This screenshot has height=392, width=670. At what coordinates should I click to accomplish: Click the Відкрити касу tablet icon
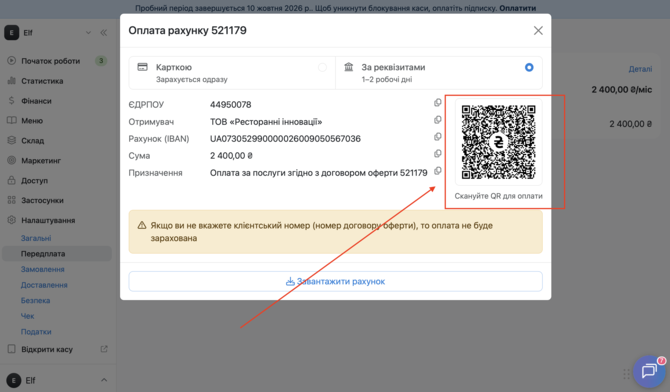[12, 349]
